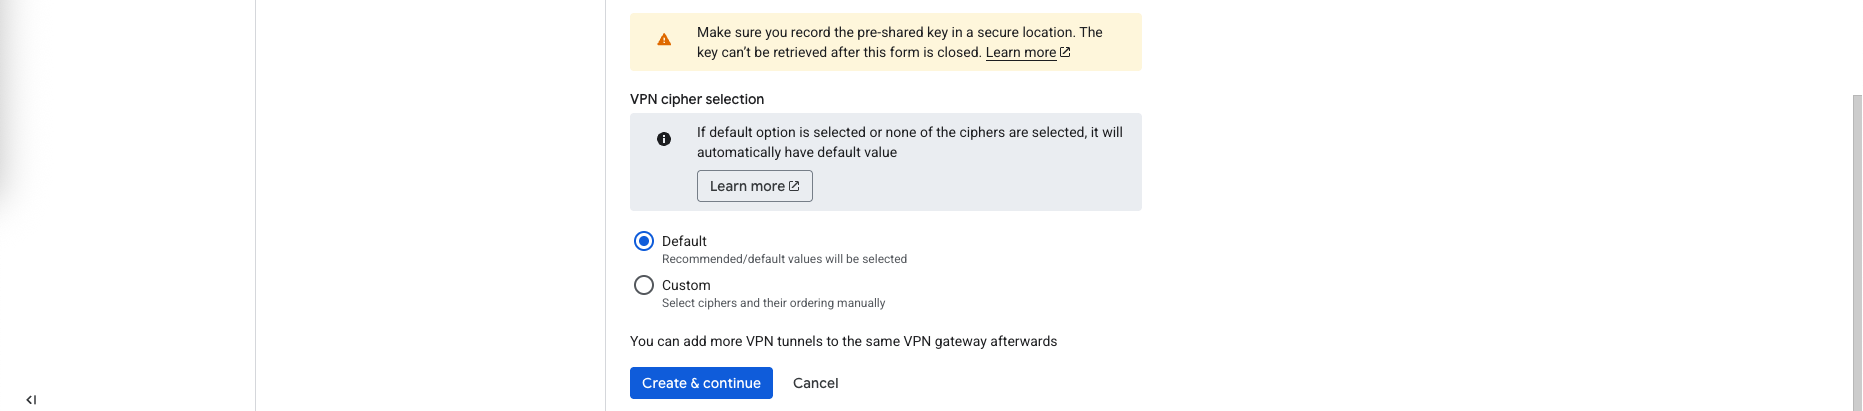1863x411 pixels.
Task: Select the Default cipher radio button
Action: click(644, 241)
